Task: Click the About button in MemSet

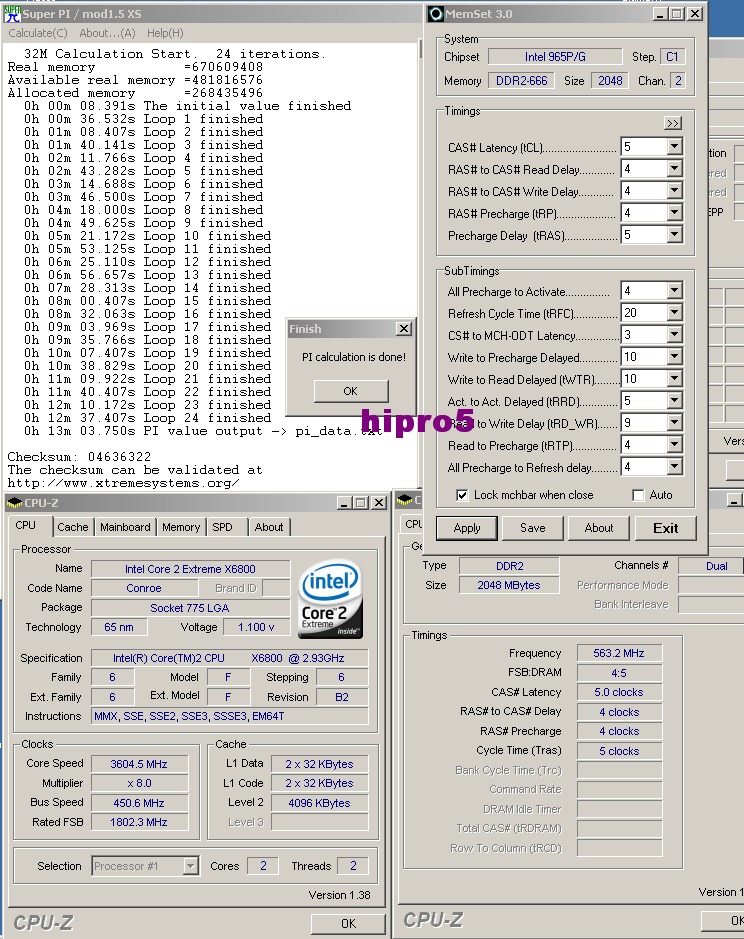Action: click(x=599, y=528)
